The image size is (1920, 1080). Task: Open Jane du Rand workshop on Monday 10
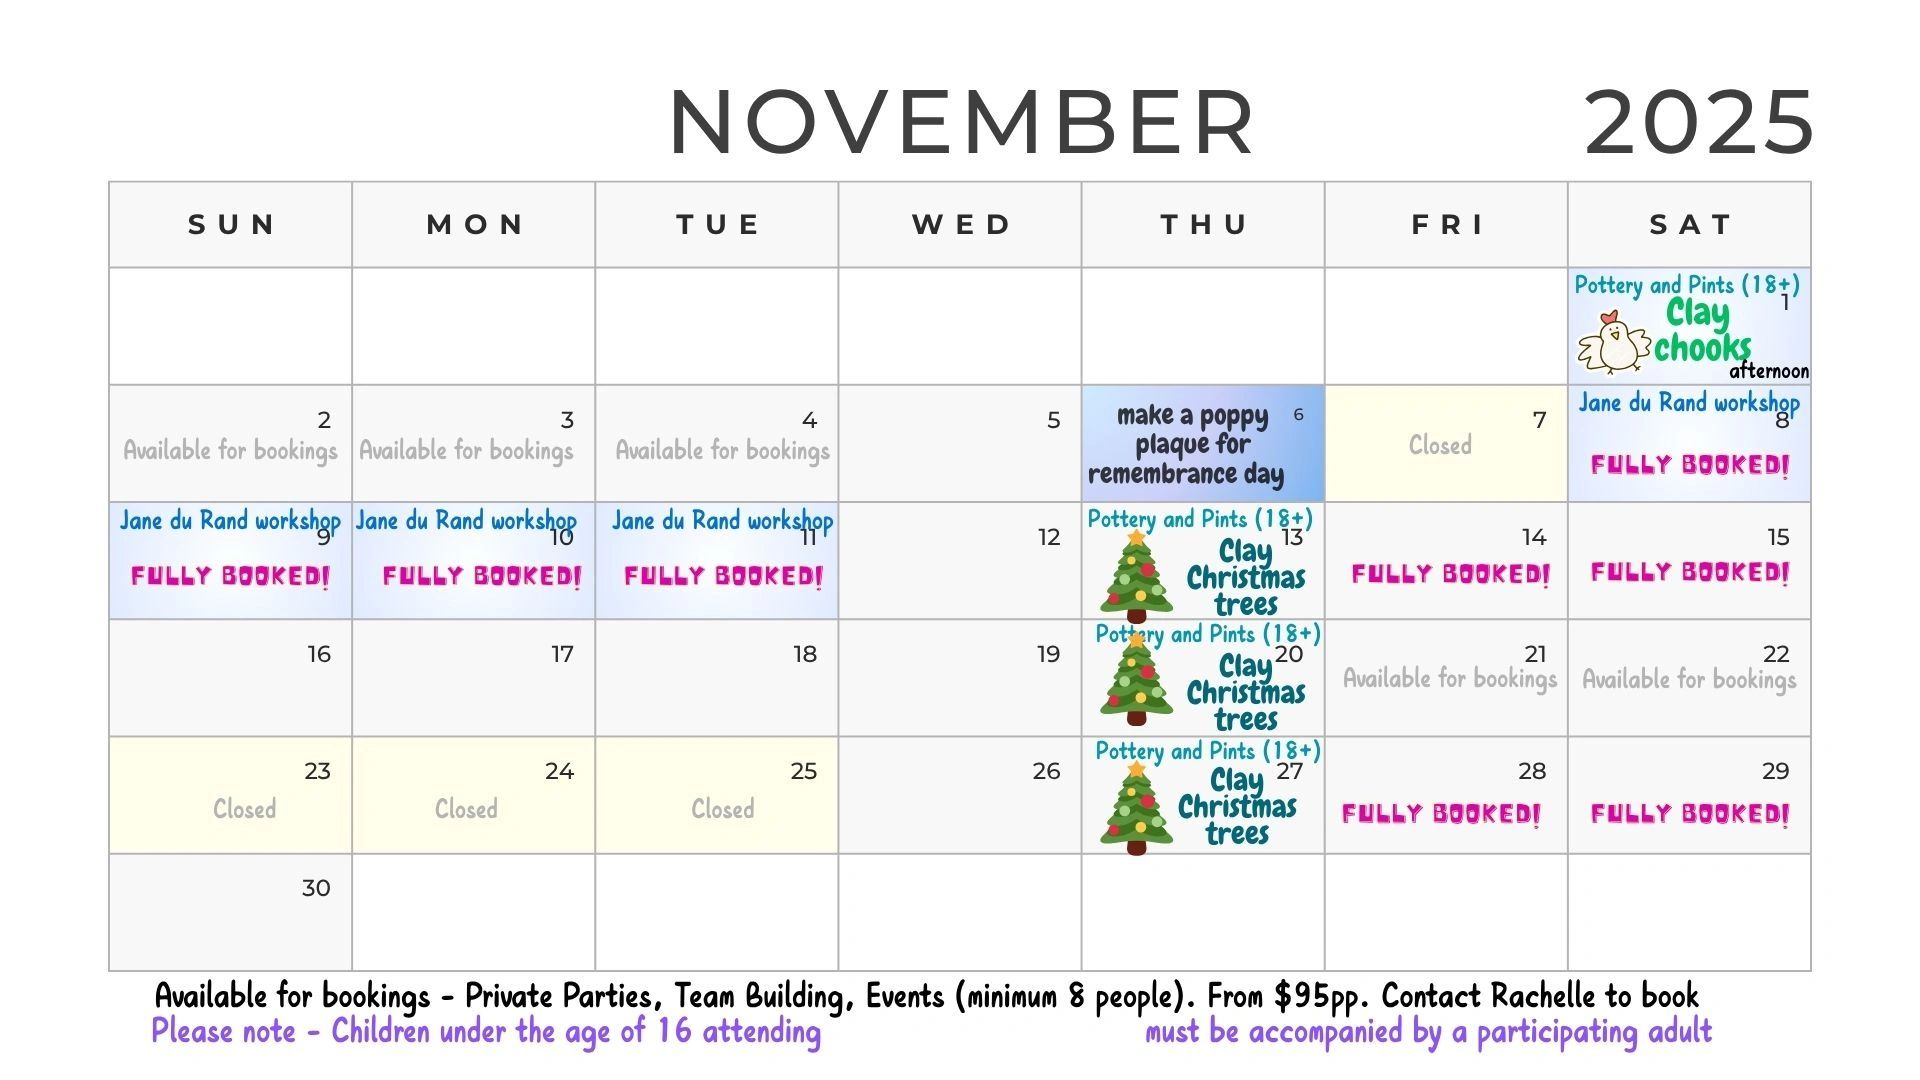[x=466, y=521]
